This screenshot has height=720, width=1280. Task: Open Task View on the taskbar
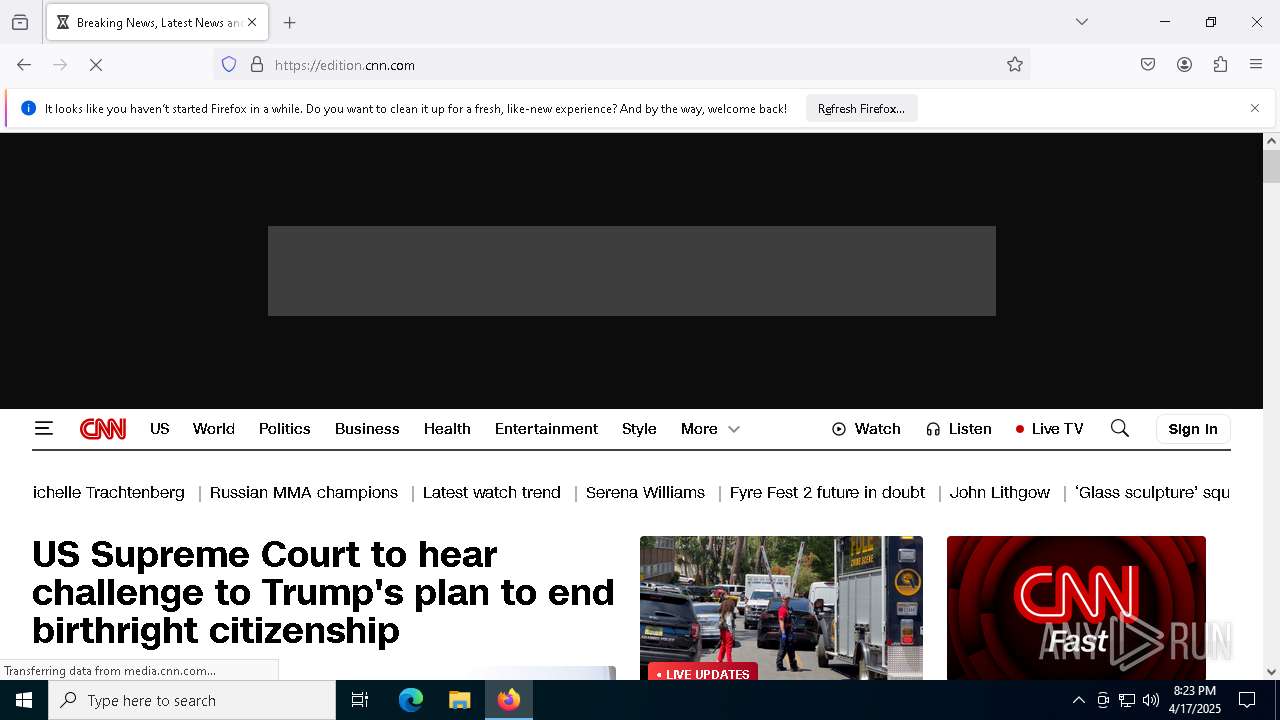tap(360, 700)
